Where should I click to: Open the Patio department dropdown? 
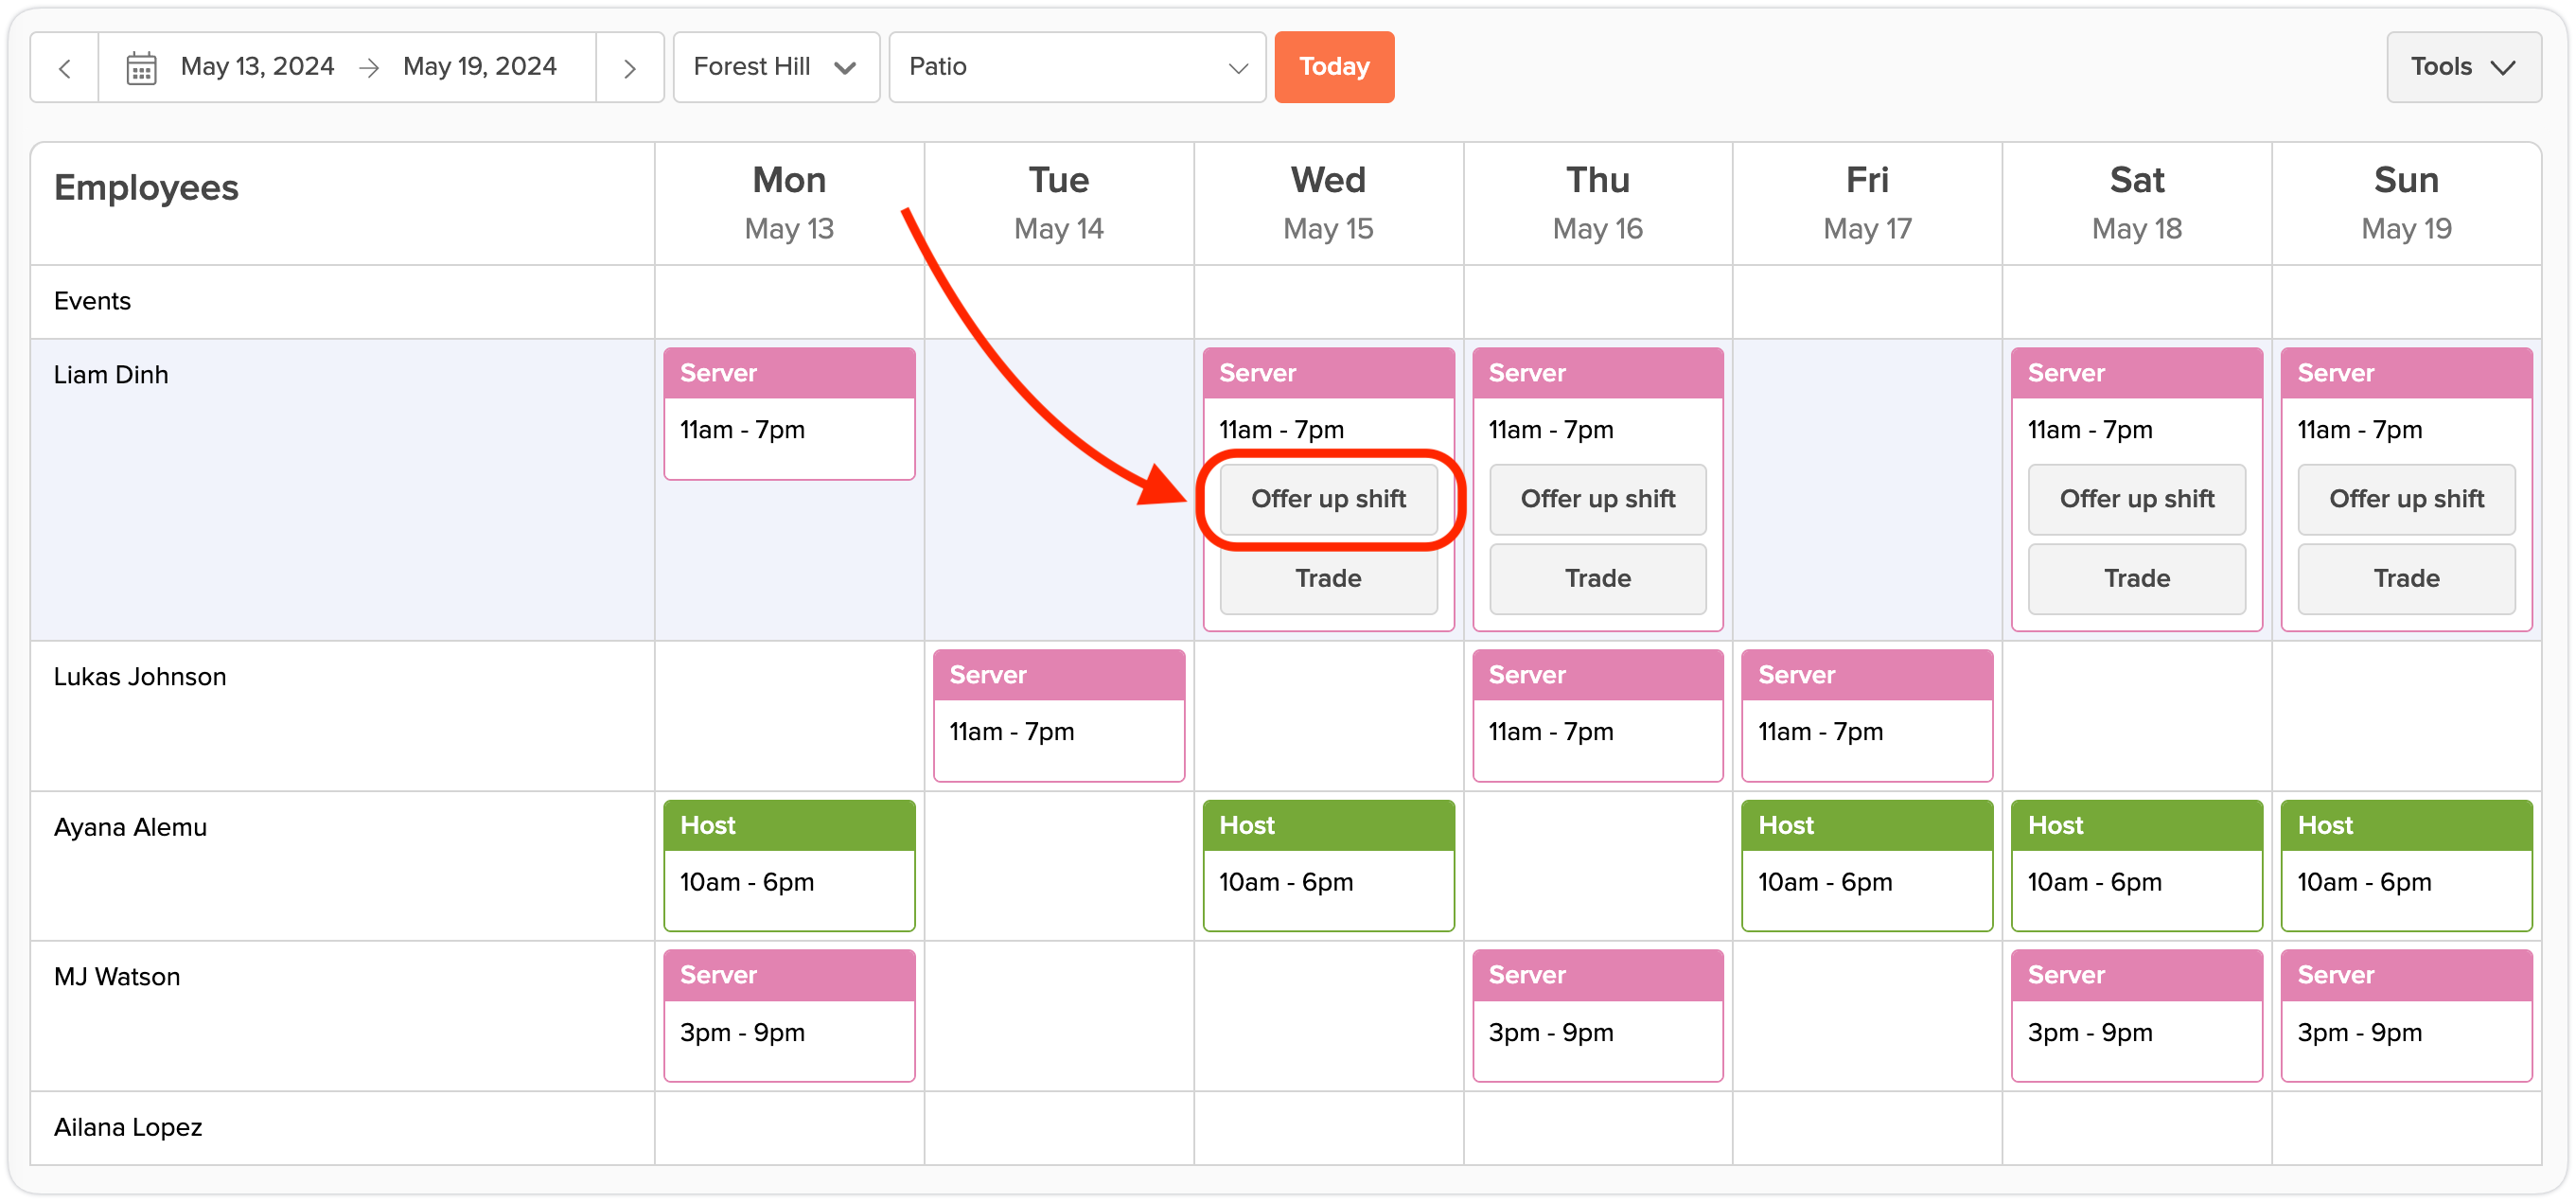coord(1076,67)
